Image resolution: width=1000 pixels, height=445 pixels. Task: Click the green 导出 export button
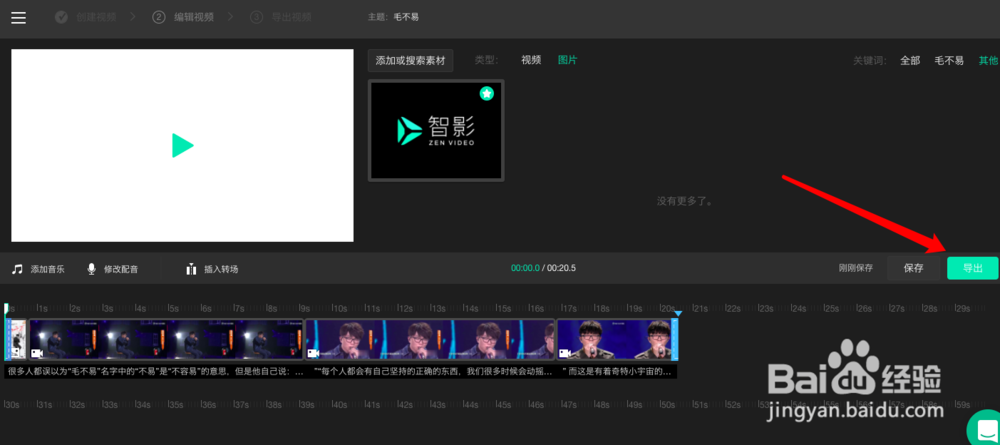coord(973,268)
